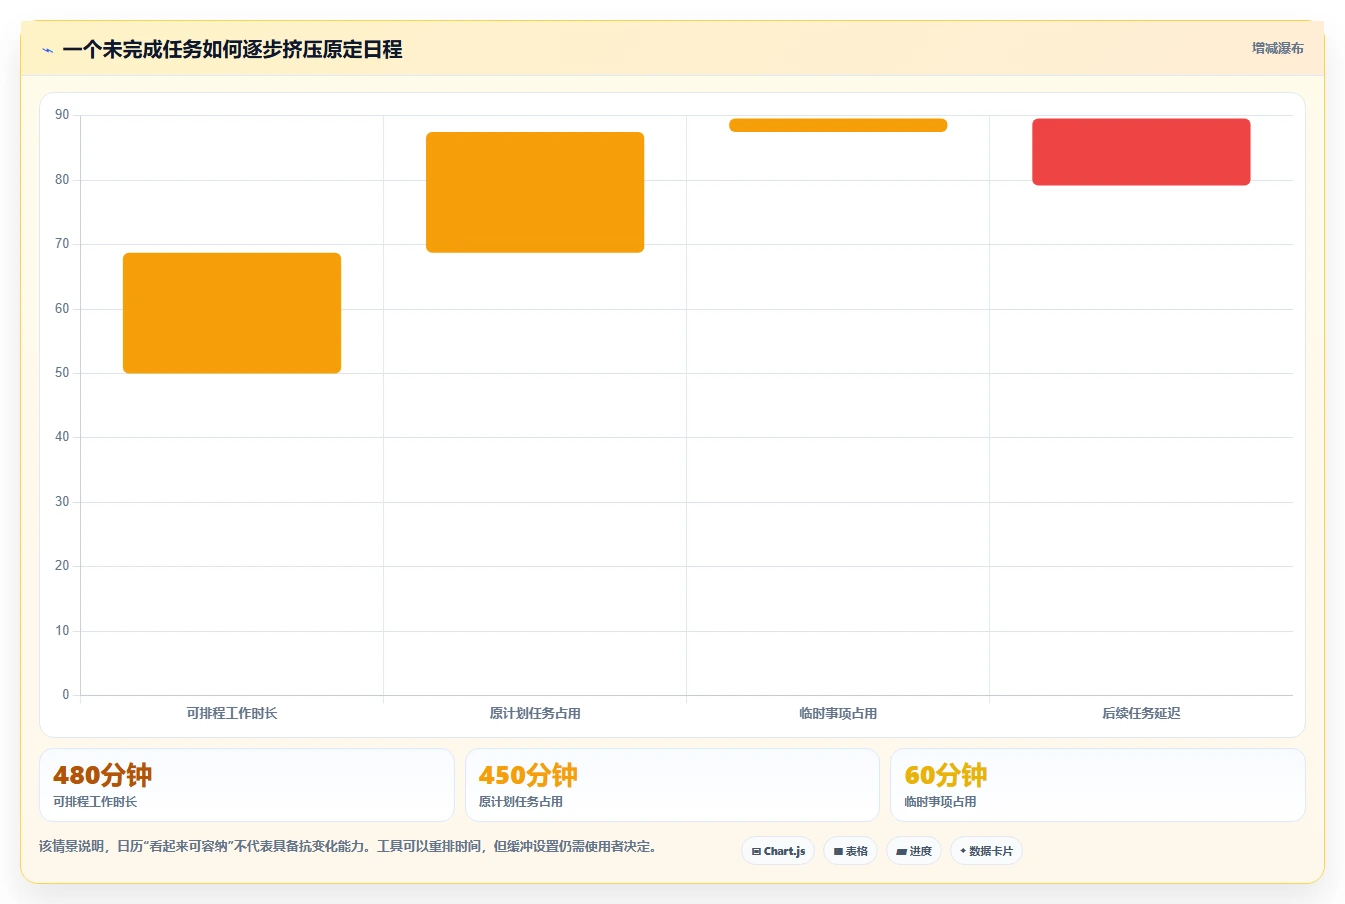1345x904 pixels.
Task: Click the thin orange bar for 临时事项占用
Action: (838, 125)
